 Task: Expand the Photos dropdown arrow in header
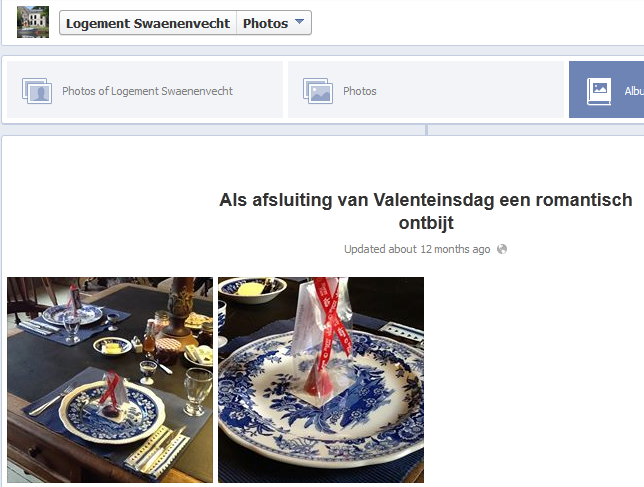tap(299, 21)
